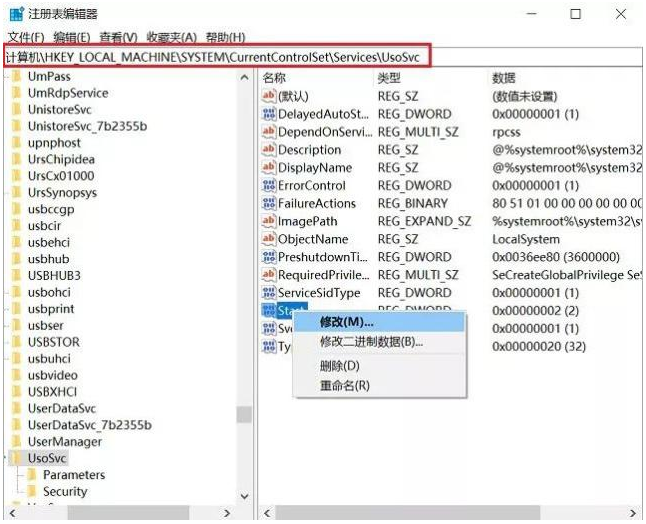
Task: Click the 类型 column header
Action: (389, 77)
